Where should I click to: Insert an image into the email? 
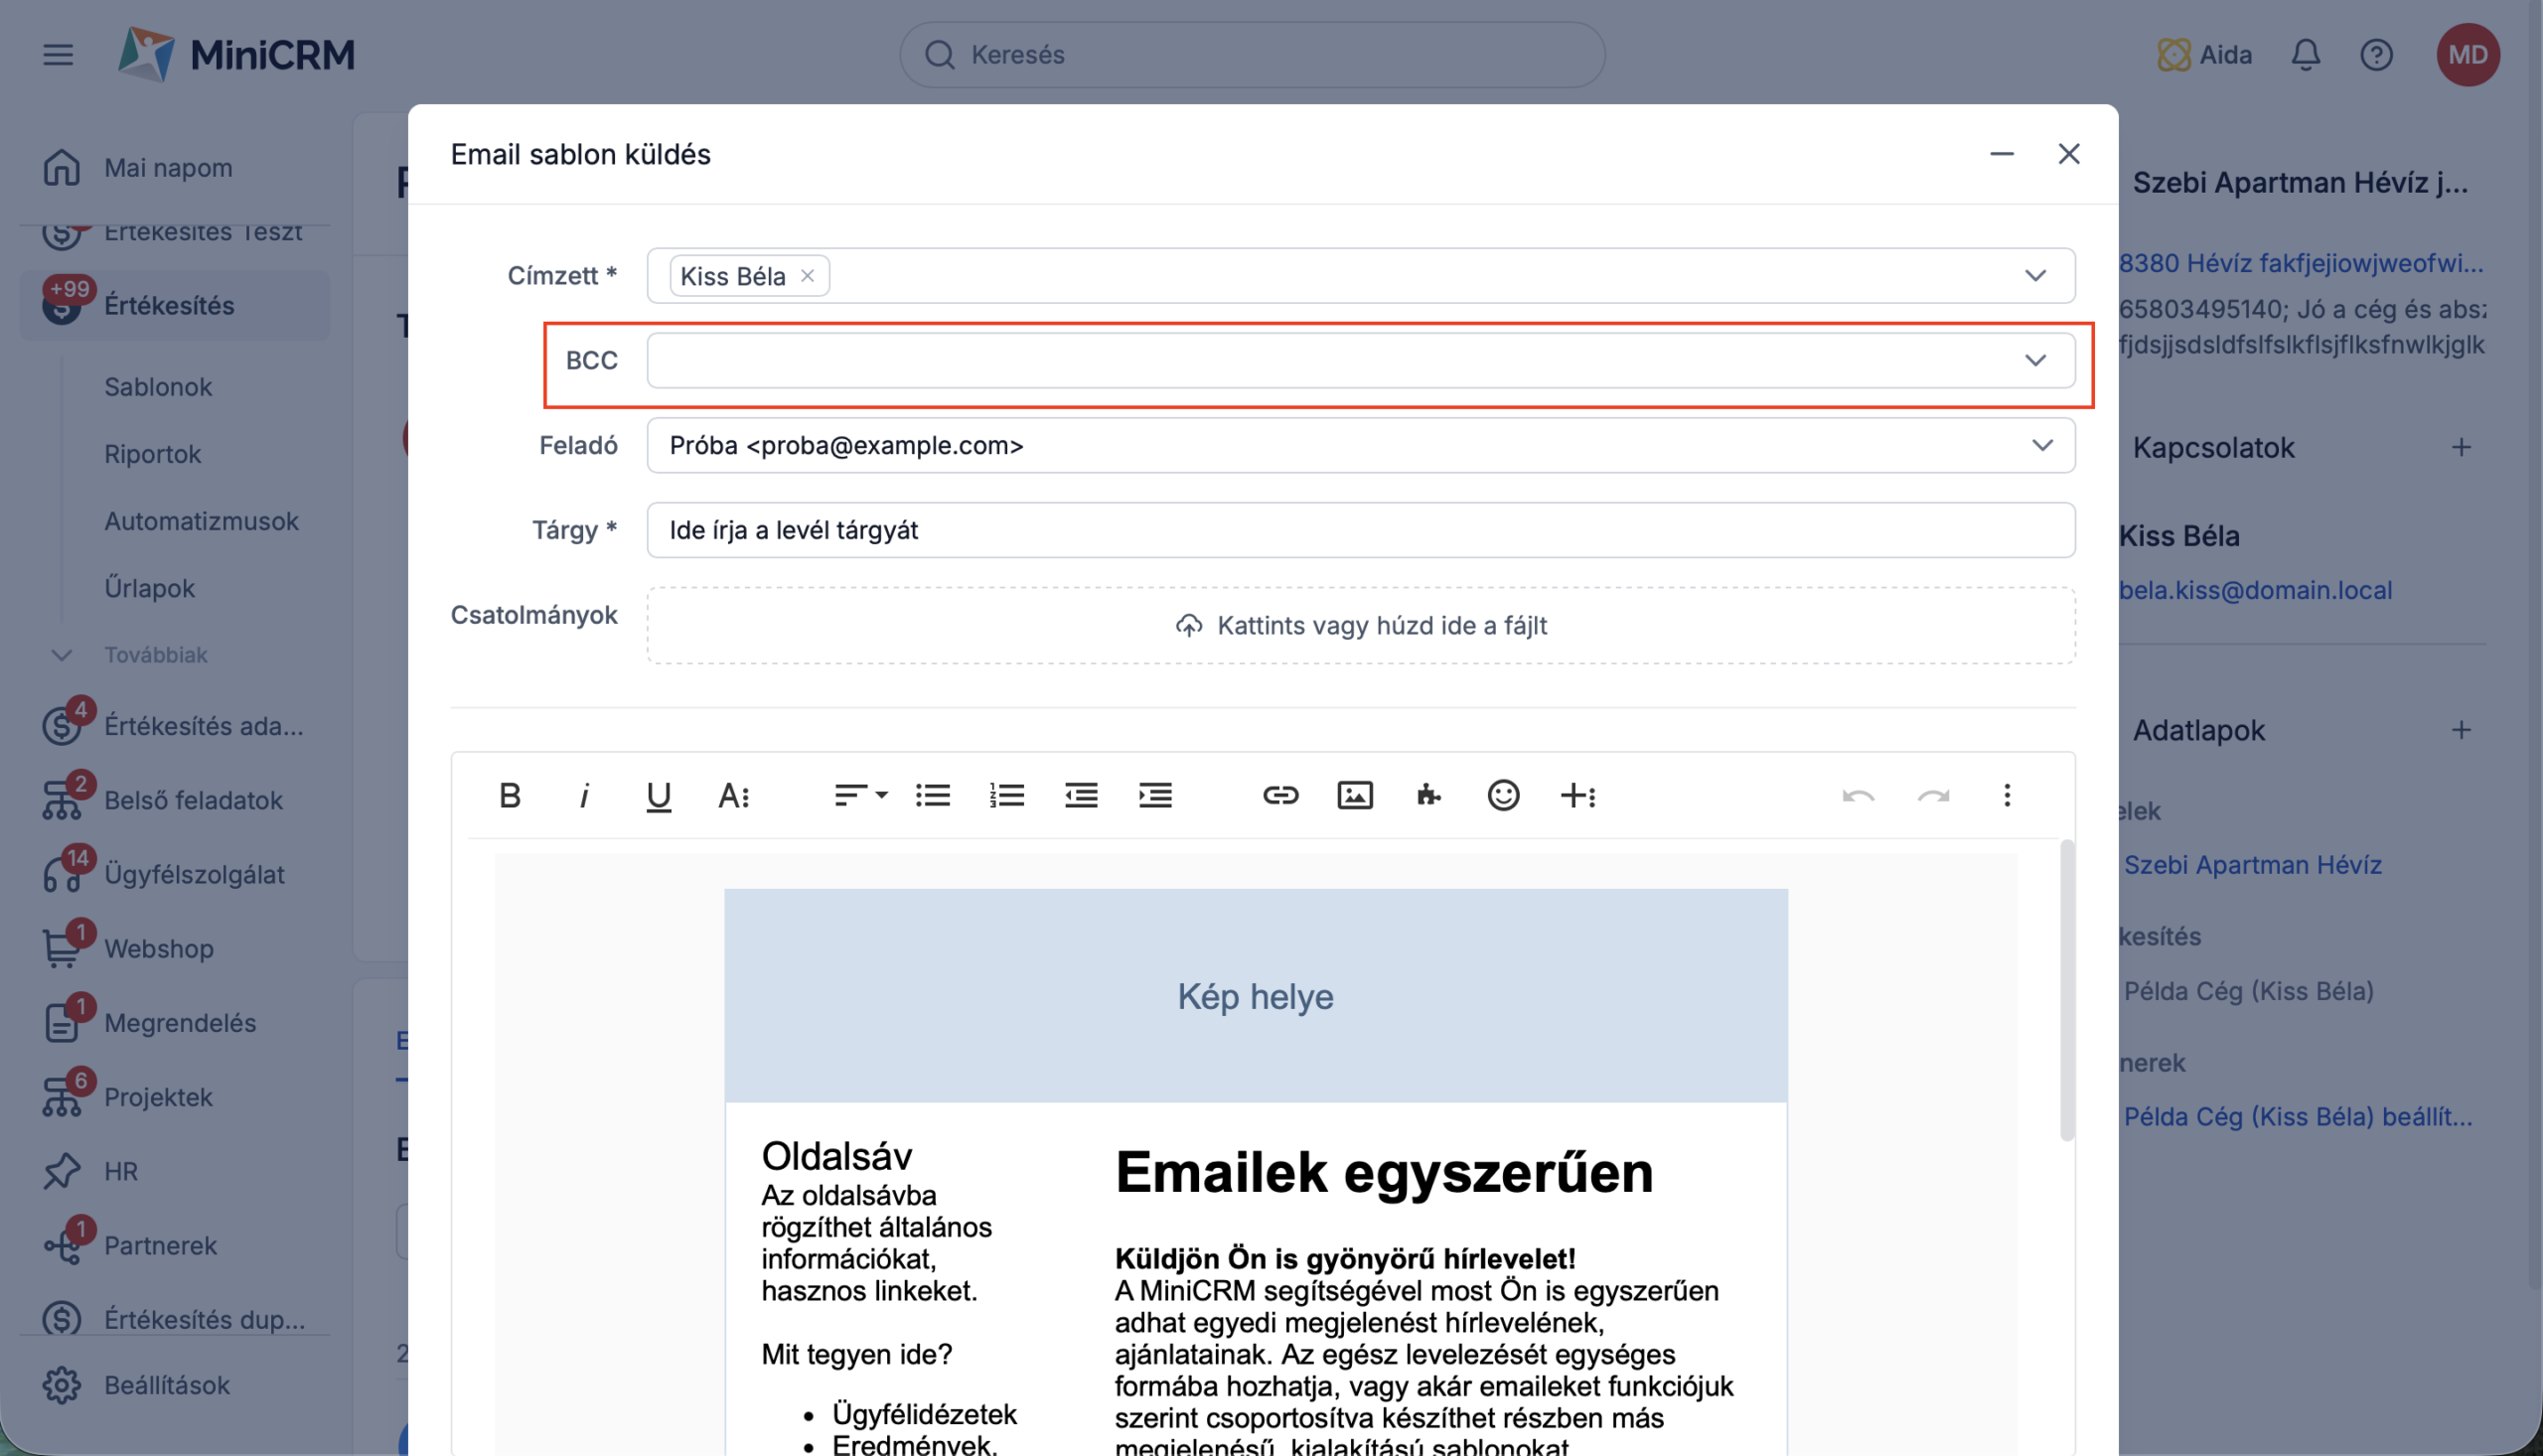click(1355, 795)
